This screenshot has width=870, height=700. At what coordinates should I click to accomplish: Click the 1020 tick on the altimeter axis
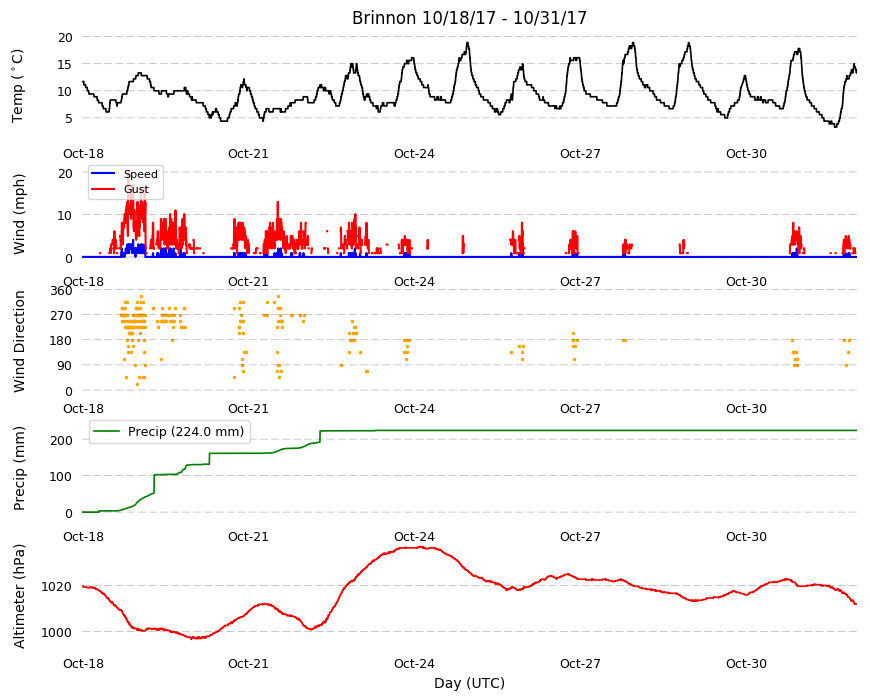coord(57,586)
